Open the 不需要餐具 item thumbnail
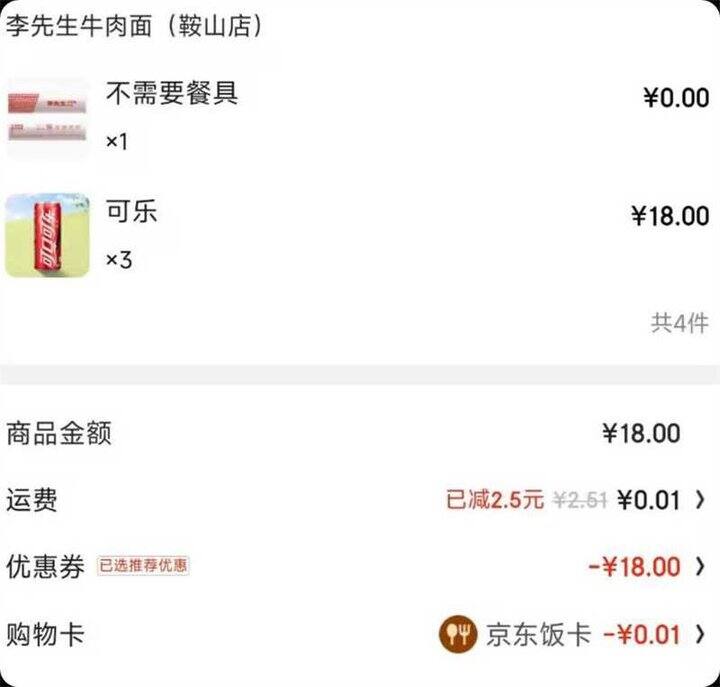The height and width of the screenshot is (687, 720). click(x=47, y=118)
